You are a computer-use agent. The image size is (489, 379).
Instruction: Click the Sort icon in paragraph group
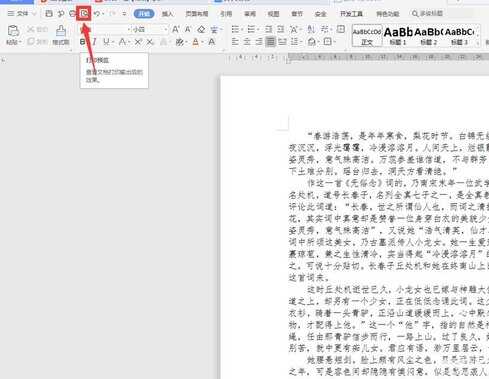[x=311, y=30]
